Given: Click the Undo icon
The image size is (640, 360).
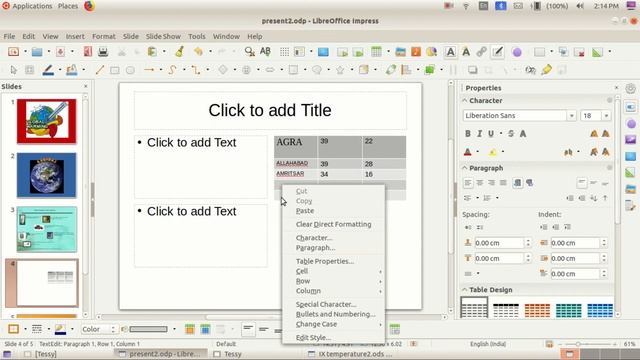Looking at the screenshot, I should click(x=198, y=52).
